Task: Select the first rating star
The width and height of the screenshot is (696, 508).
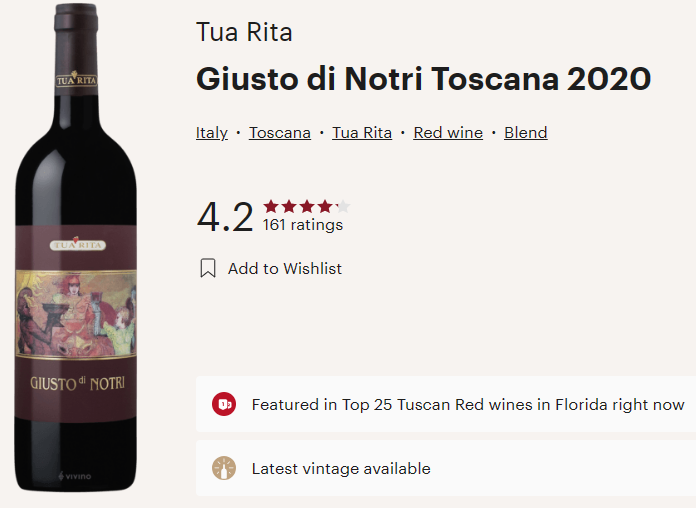Action: (271, 207)
